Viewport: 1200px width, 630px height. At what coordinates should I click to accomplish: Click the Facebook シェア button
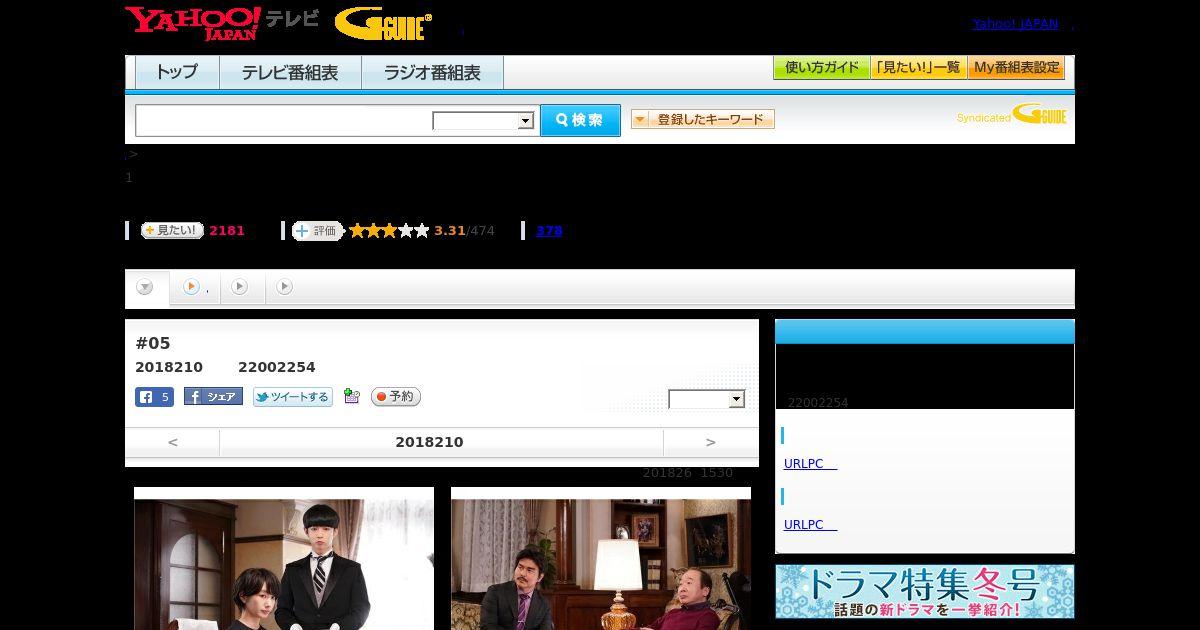coord(213,397)
